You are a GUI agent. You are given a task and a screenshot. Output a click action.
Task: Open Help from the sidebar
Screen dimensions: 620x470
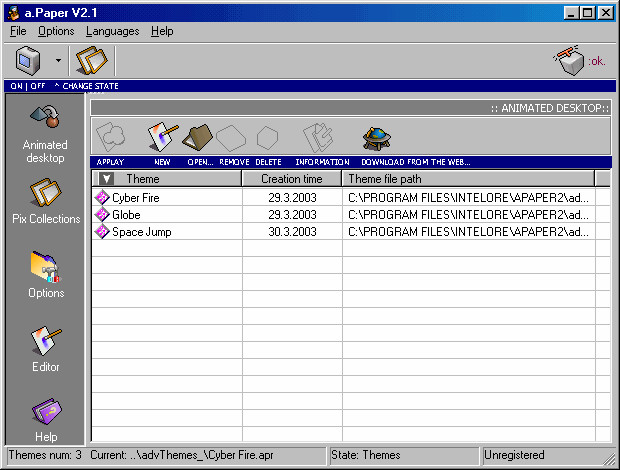pos(46,420)
